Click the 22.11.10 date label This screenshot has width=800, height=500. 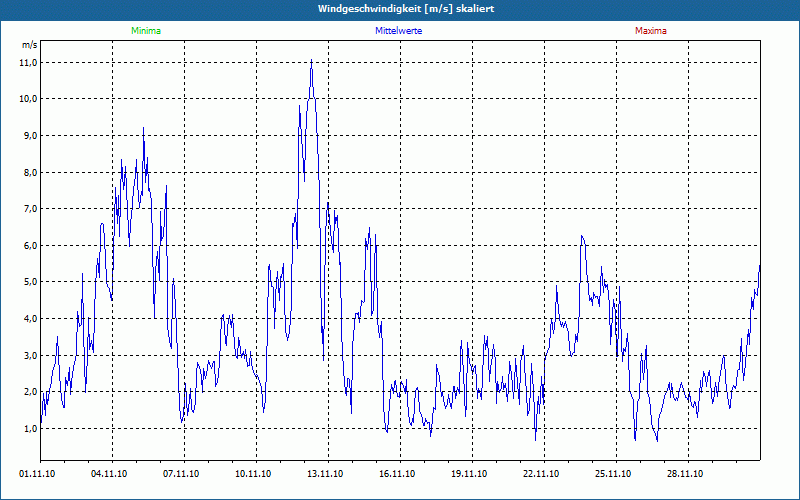click(541, 474)
